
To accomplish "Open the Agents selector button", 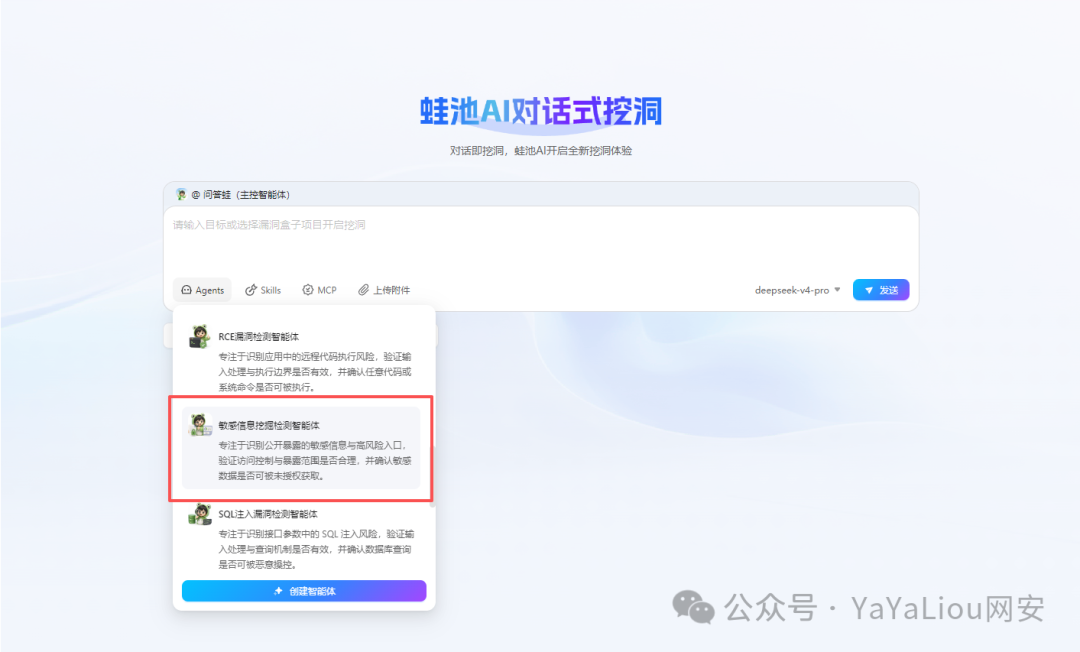I will tap(202, 290).
